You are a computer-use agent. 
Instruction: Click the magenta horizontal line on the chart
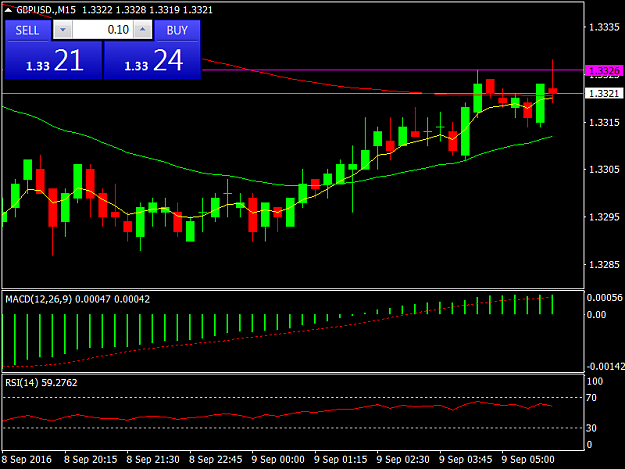(x=393, y=70)
